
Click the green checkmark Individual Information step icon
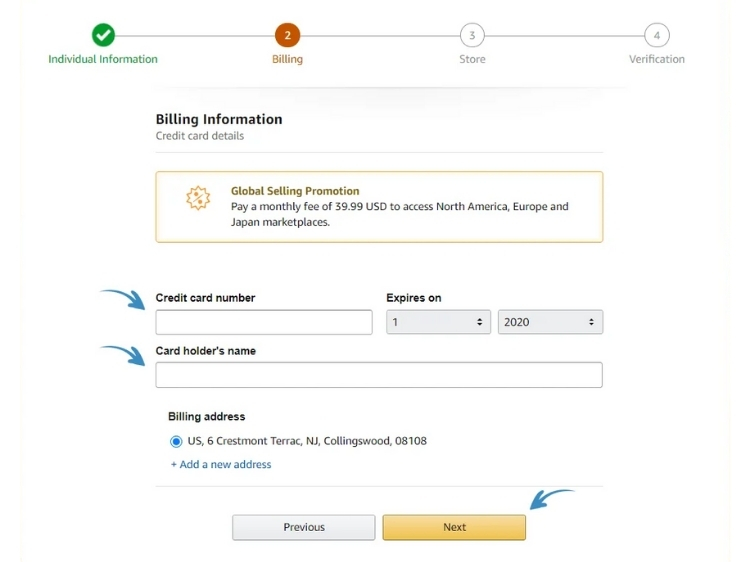(103, 35)
